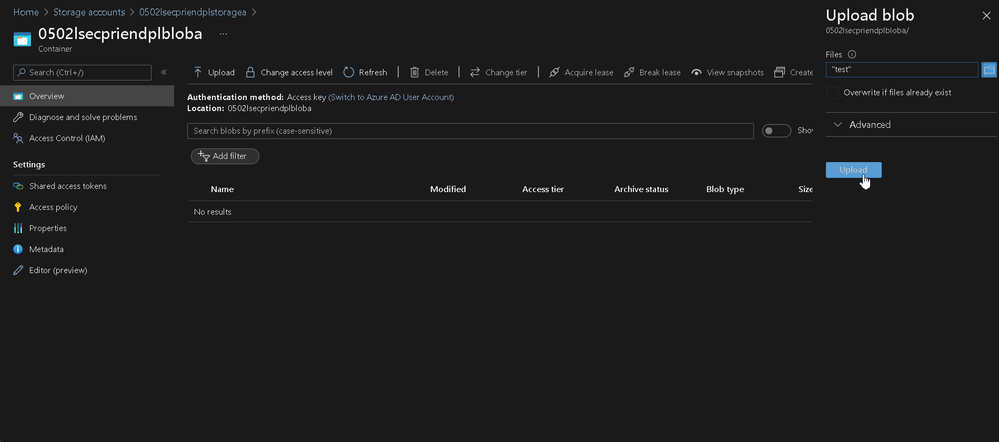Open the container ellipsis more menu

223,34
